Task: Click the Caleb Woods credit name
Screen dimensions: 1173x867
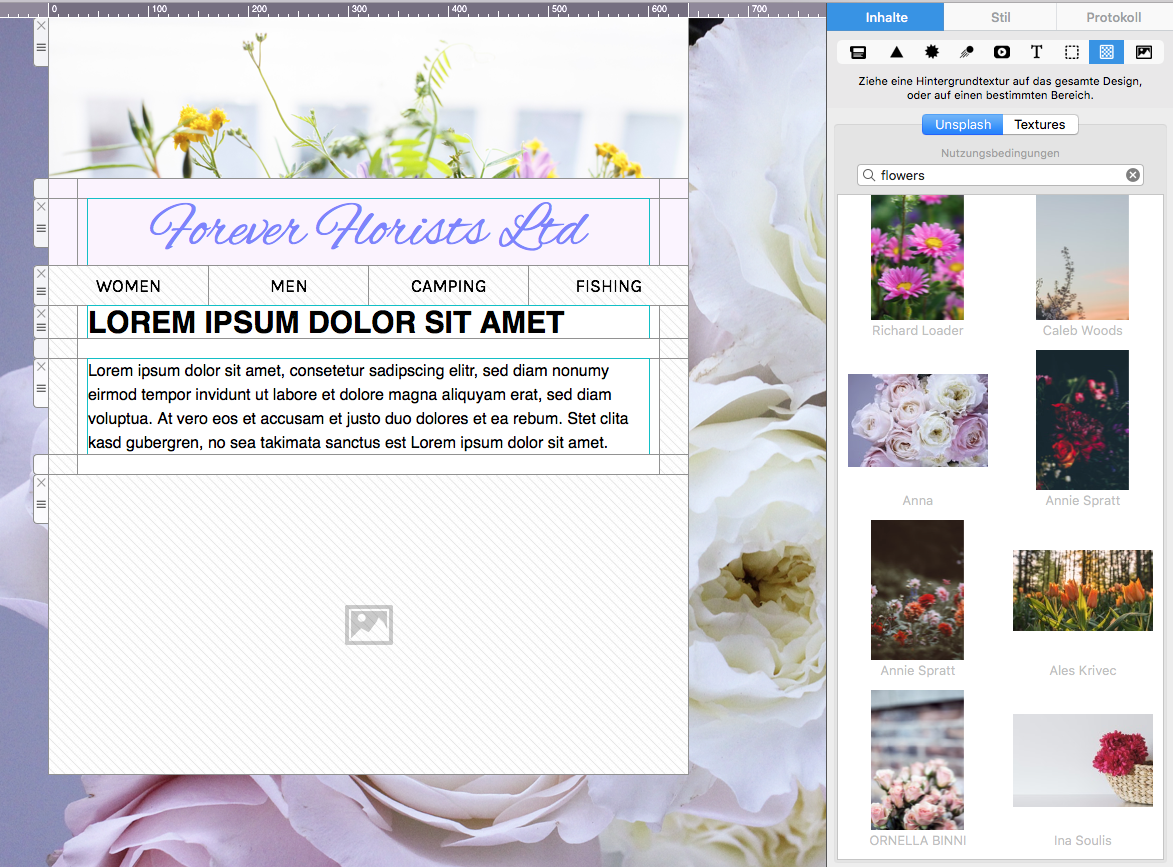Action: [1082, 331]
